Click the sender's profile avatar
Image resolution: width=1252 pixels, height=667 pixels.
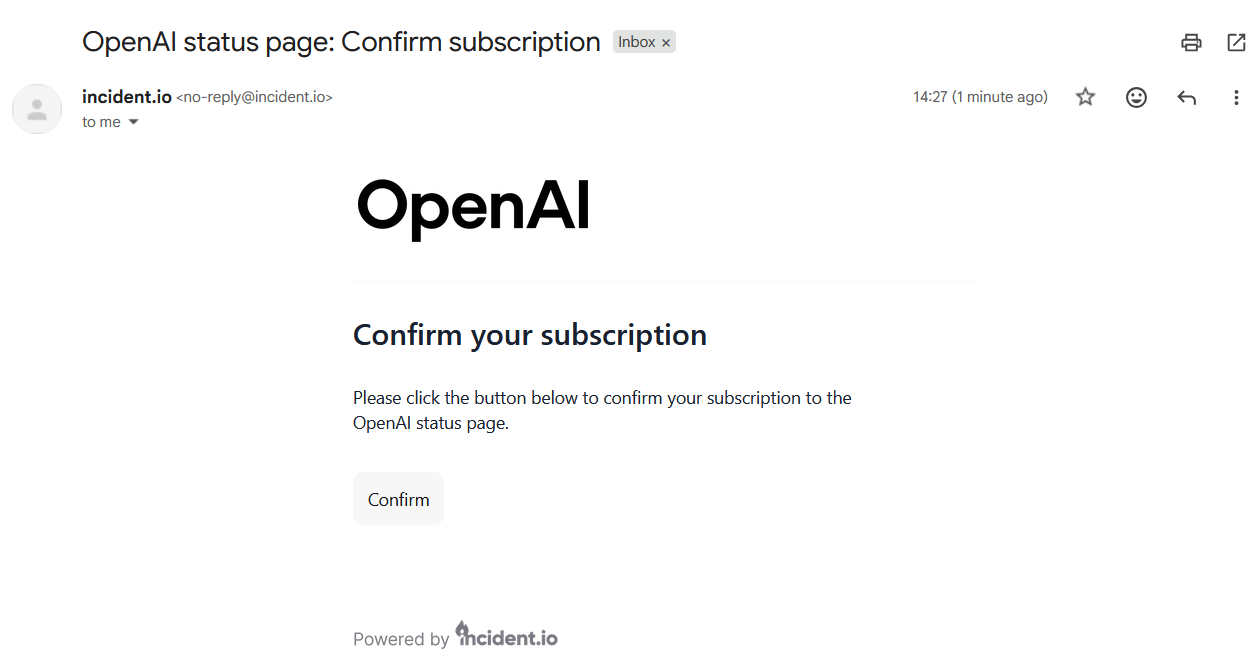[x=37, y=109]
